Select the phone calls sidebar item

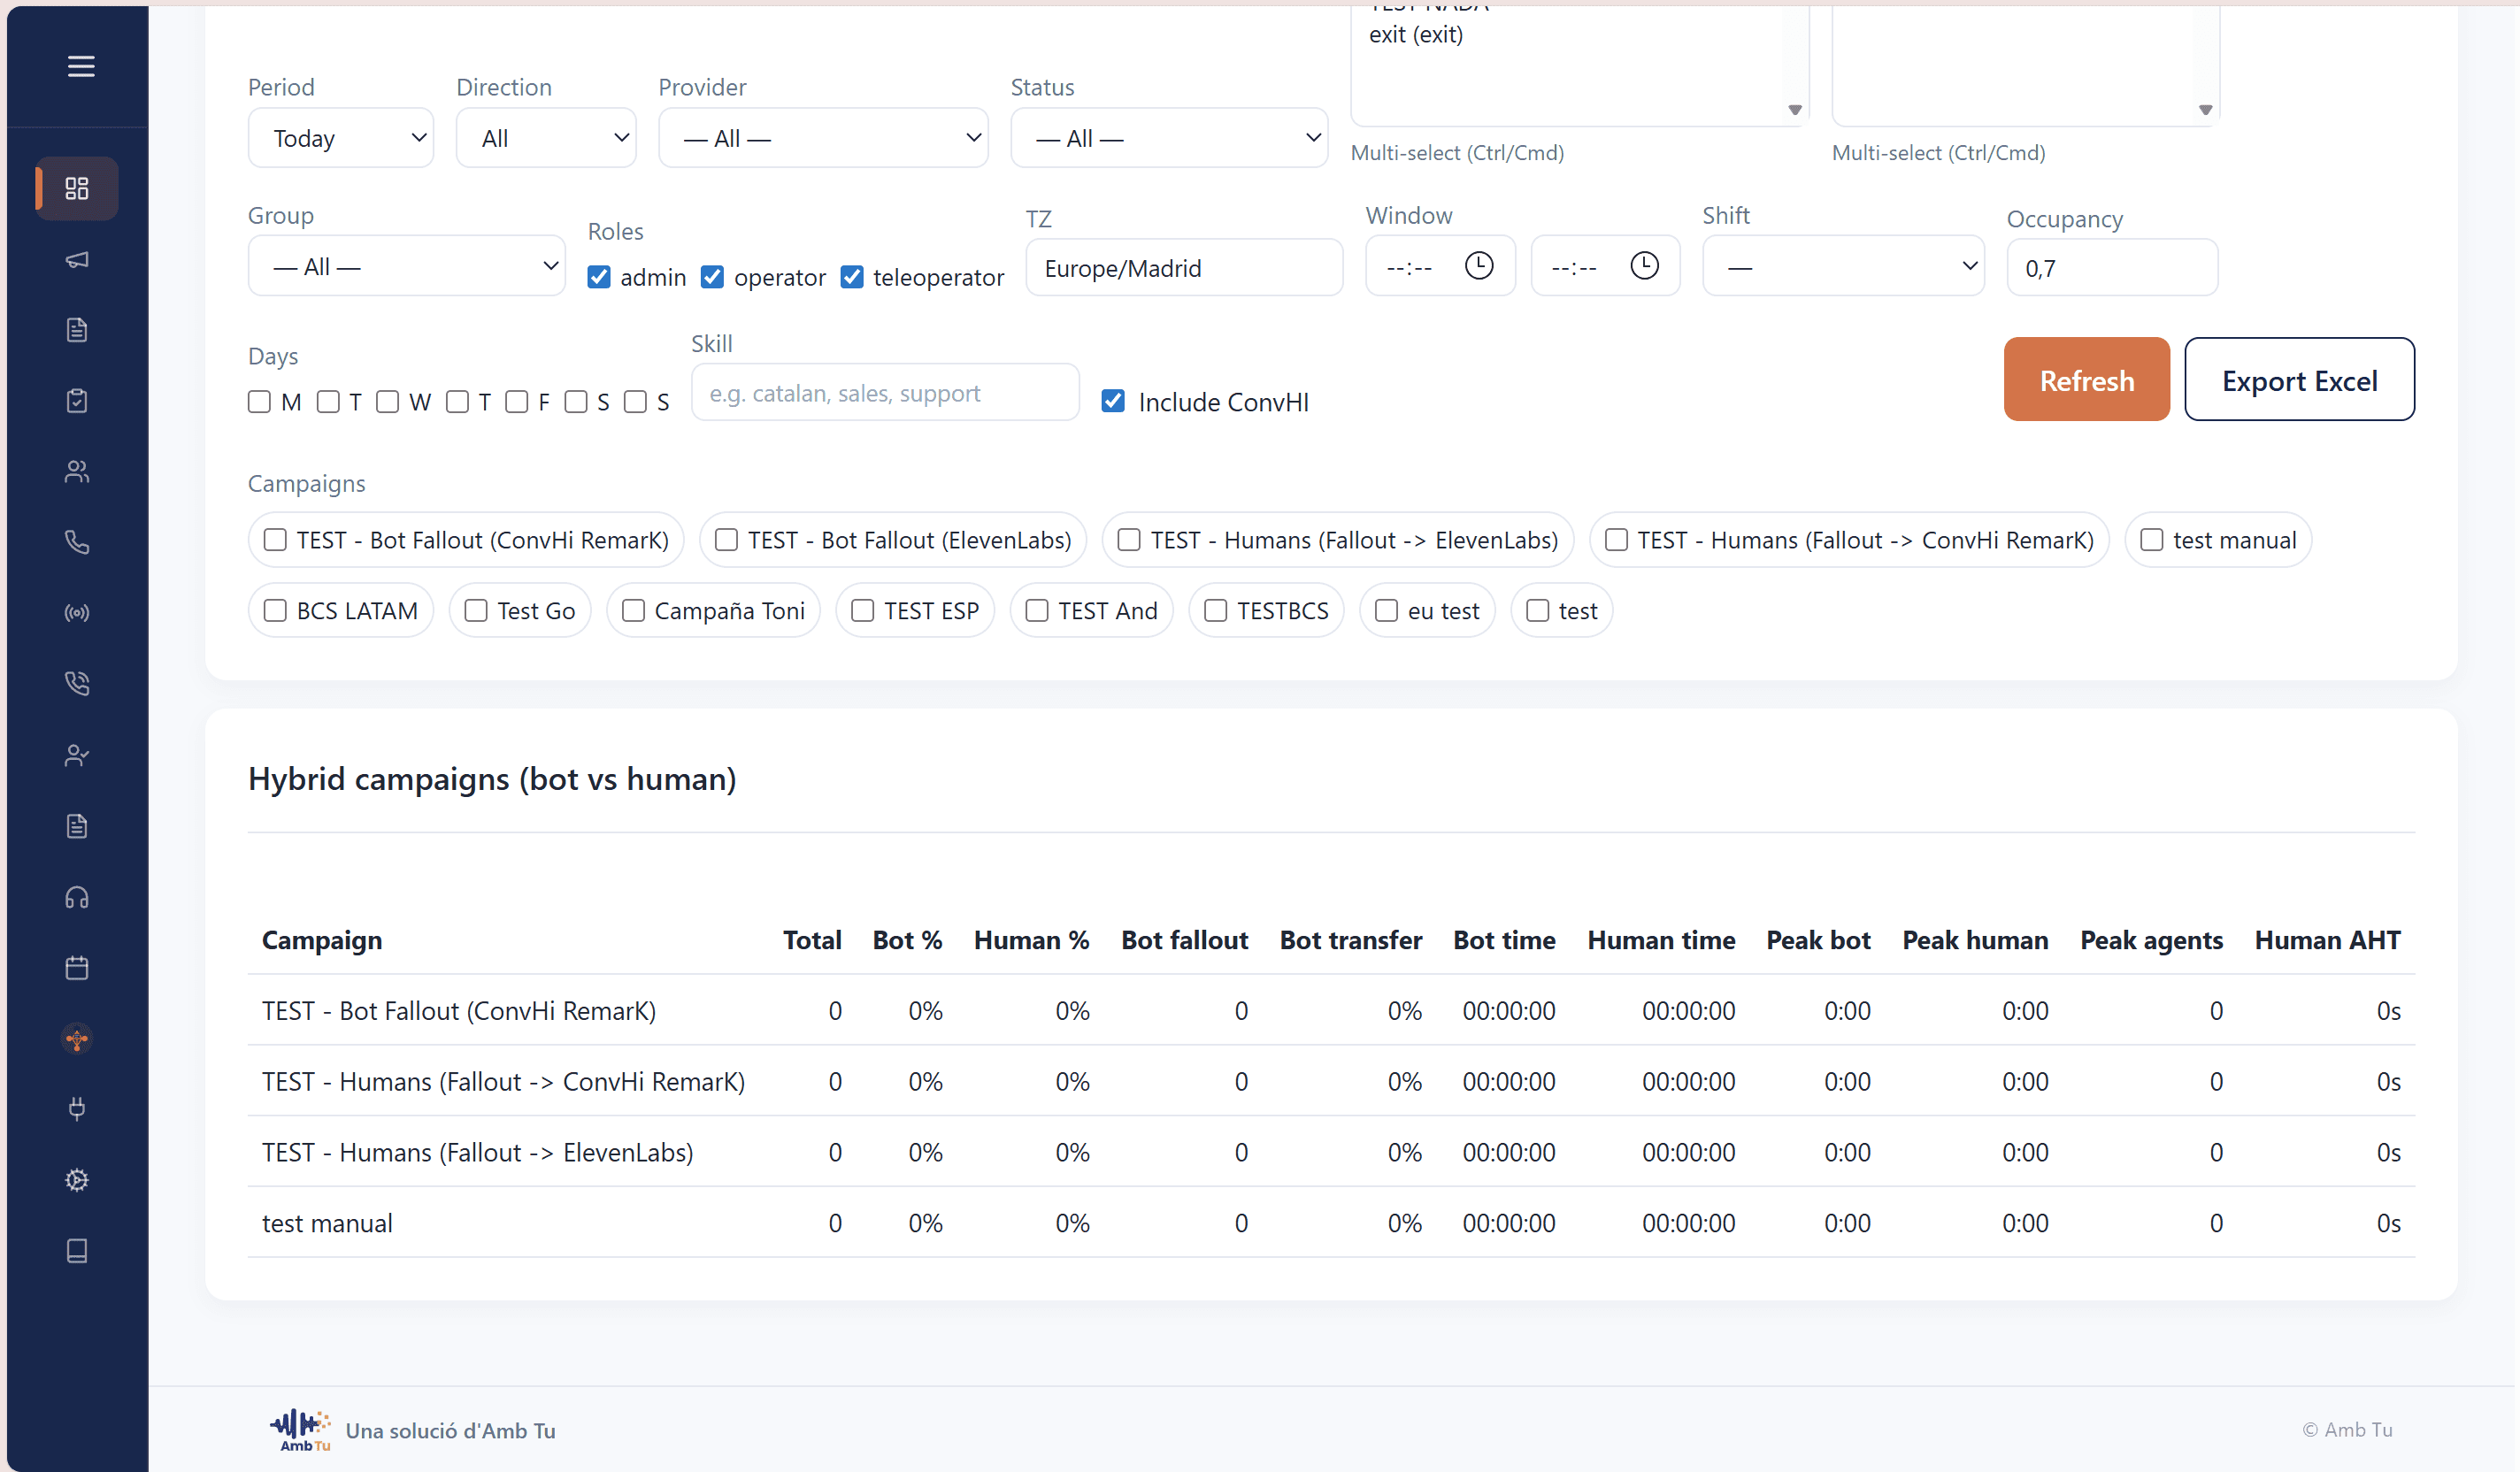pos(77,542)
